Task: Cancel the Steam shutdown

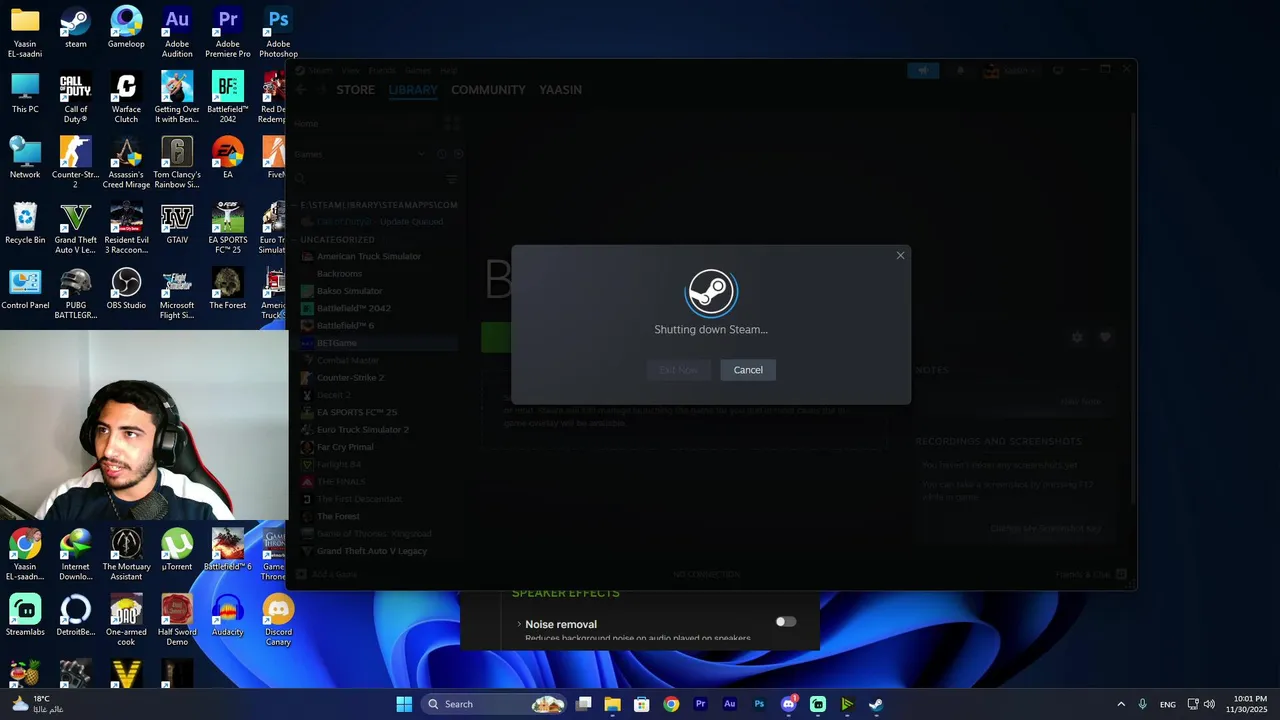Action: [748, 370]
